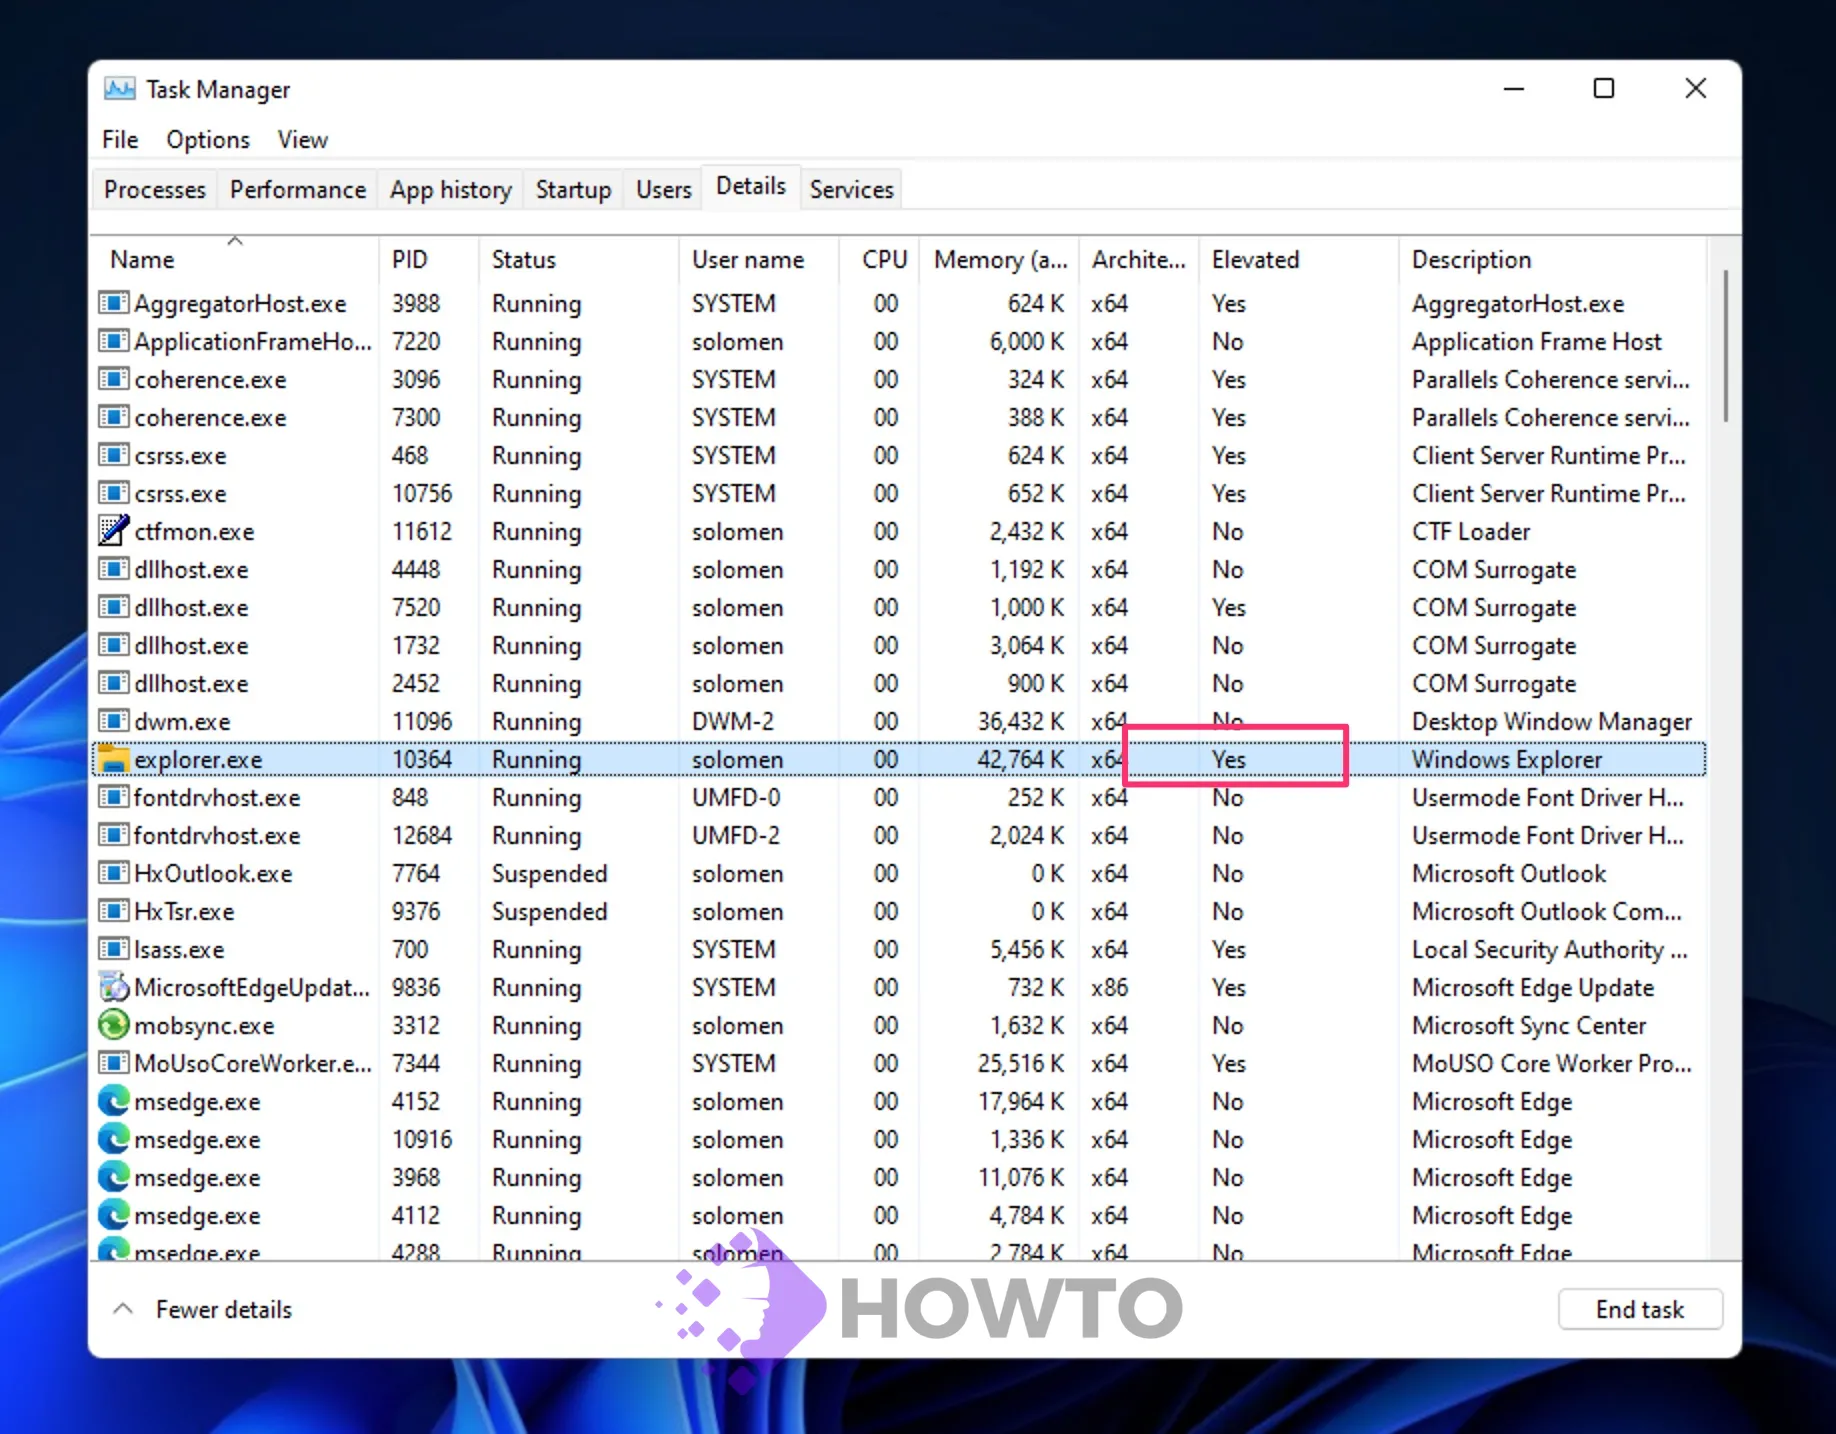The image size is (1836, 1434).
Task: Click the Edge icon for msedge.exe PID 3968
Action: (113, 1177)
